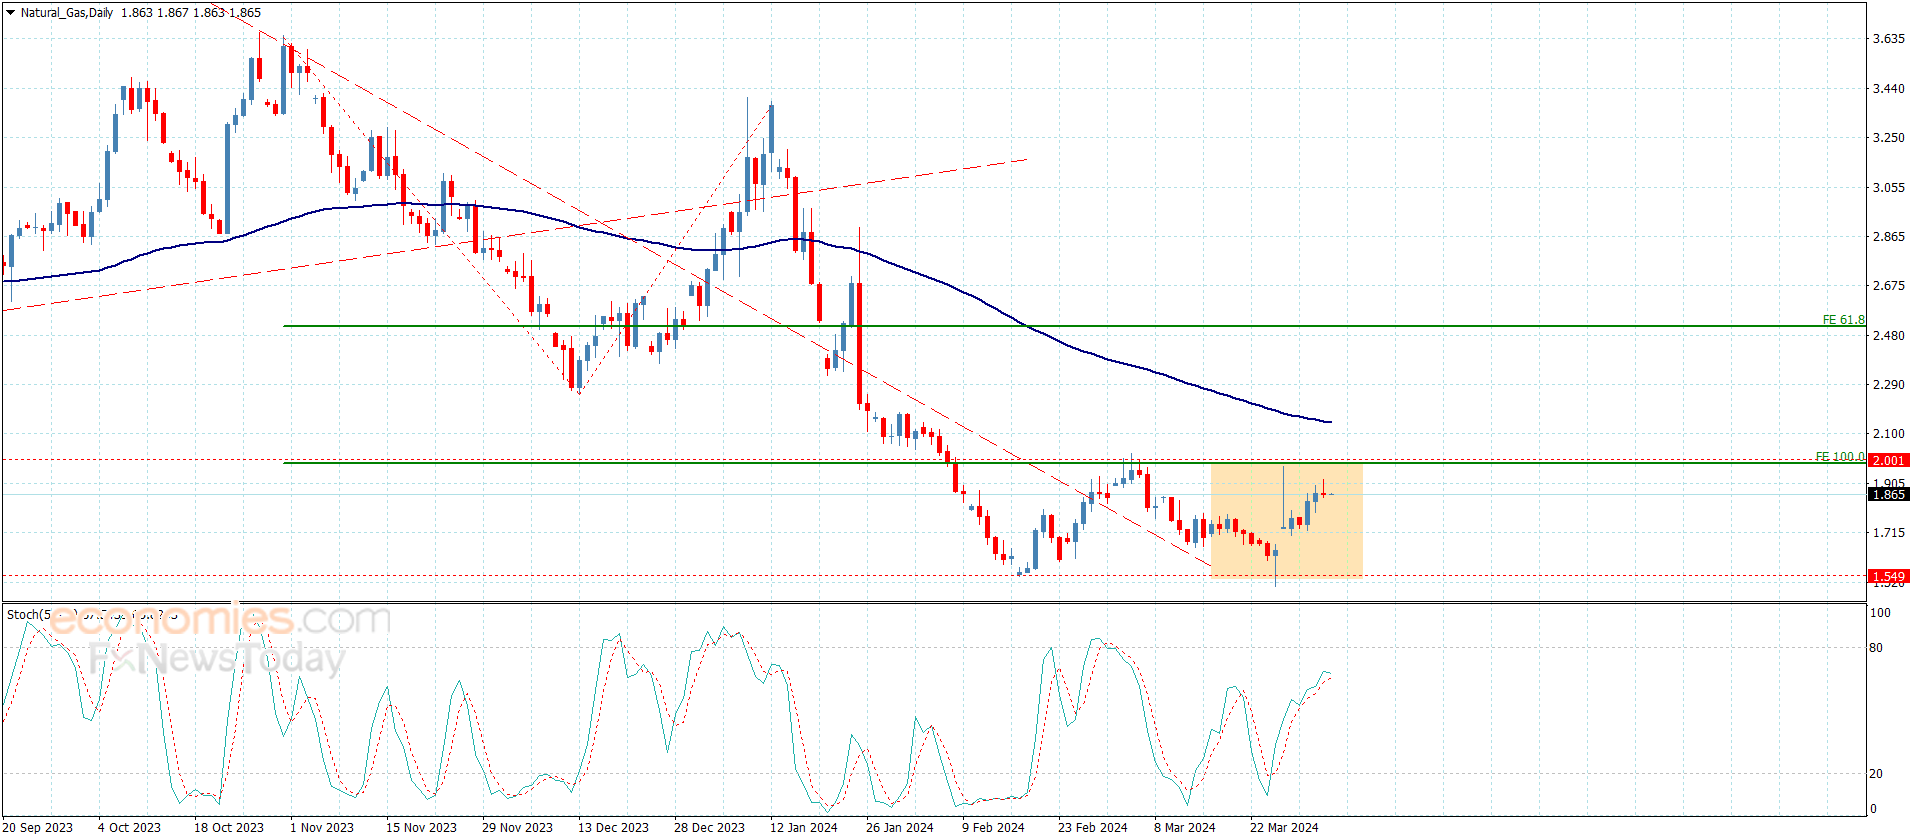Click the 3.635 price axis label
This screenshot has width=1916, height=840.
[x=1888, y=39]
